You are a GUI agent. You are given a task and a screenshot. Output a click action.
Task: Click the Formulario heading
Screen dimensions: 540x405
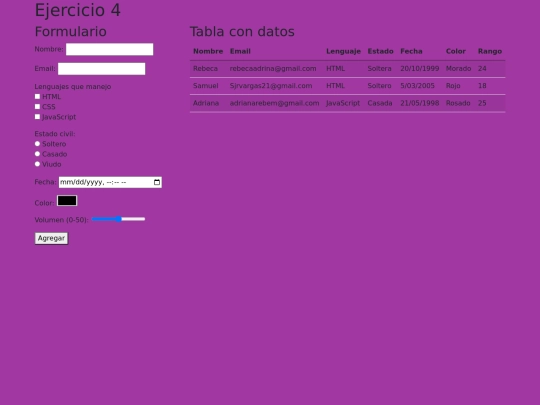coord(71,32)
